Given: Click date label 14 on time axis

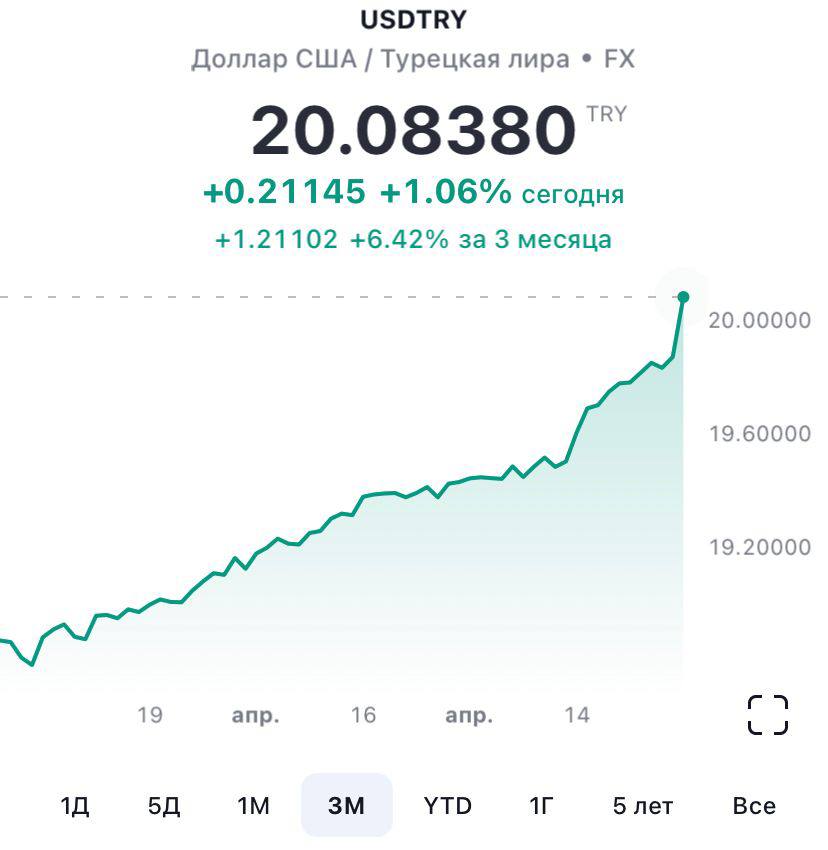Looking at the screenshot, I should point(577,715).
